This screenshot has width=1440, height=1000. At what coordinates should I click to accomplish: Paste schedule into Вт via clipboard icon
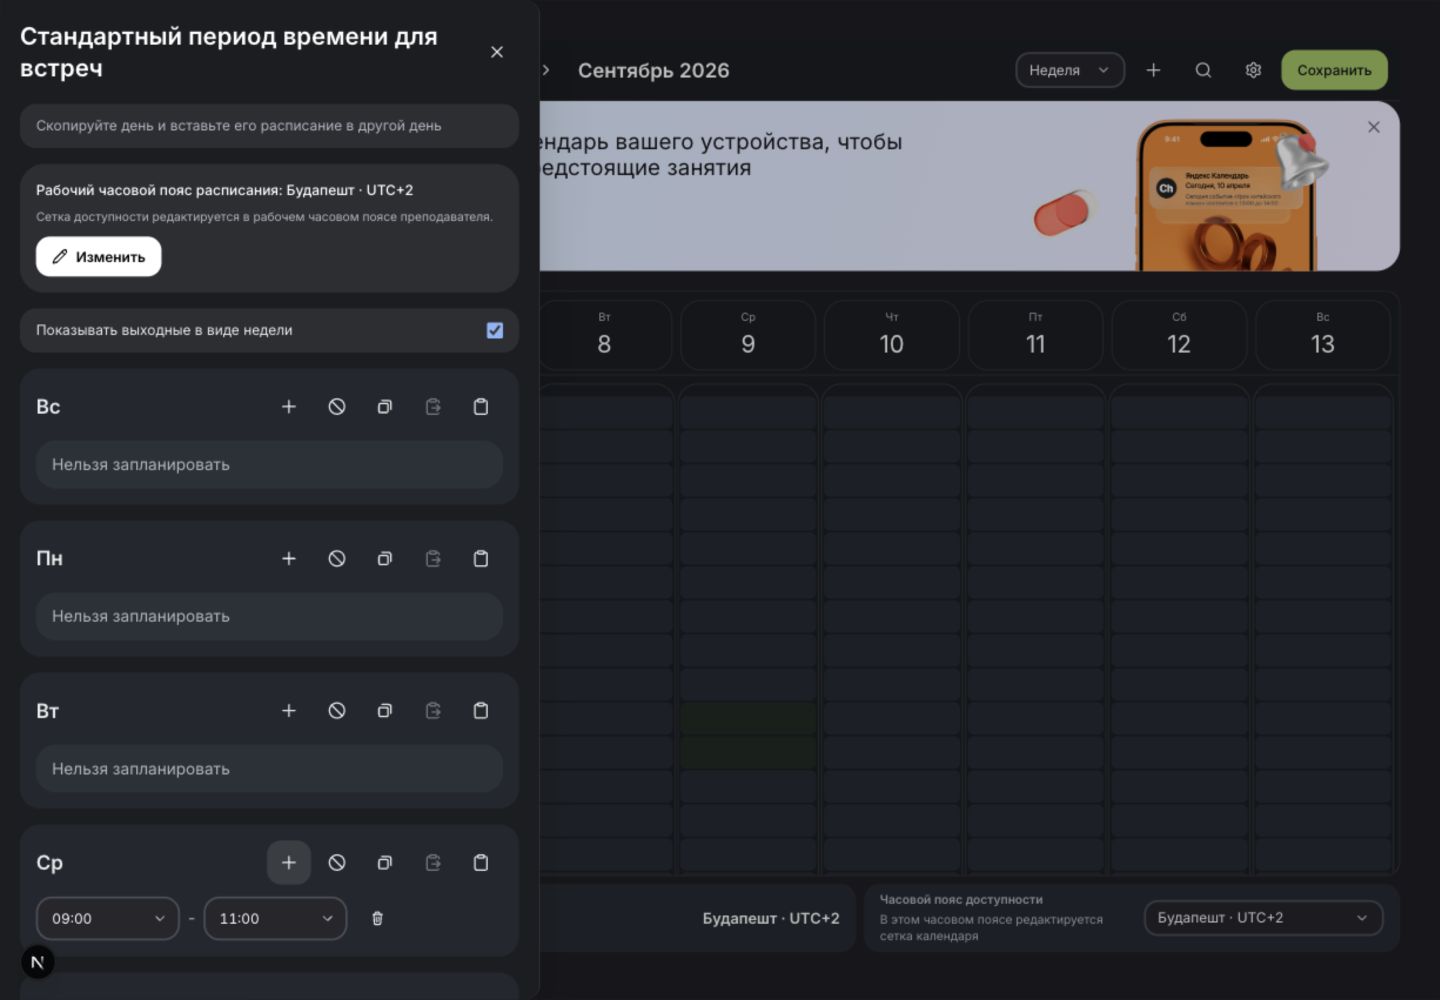[481, 711]
